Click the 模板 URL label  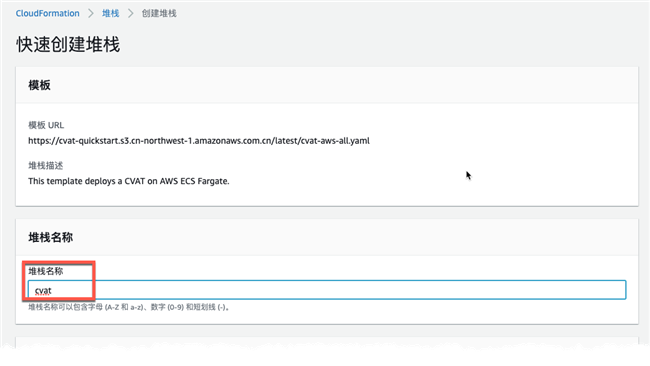click(46, 125)
